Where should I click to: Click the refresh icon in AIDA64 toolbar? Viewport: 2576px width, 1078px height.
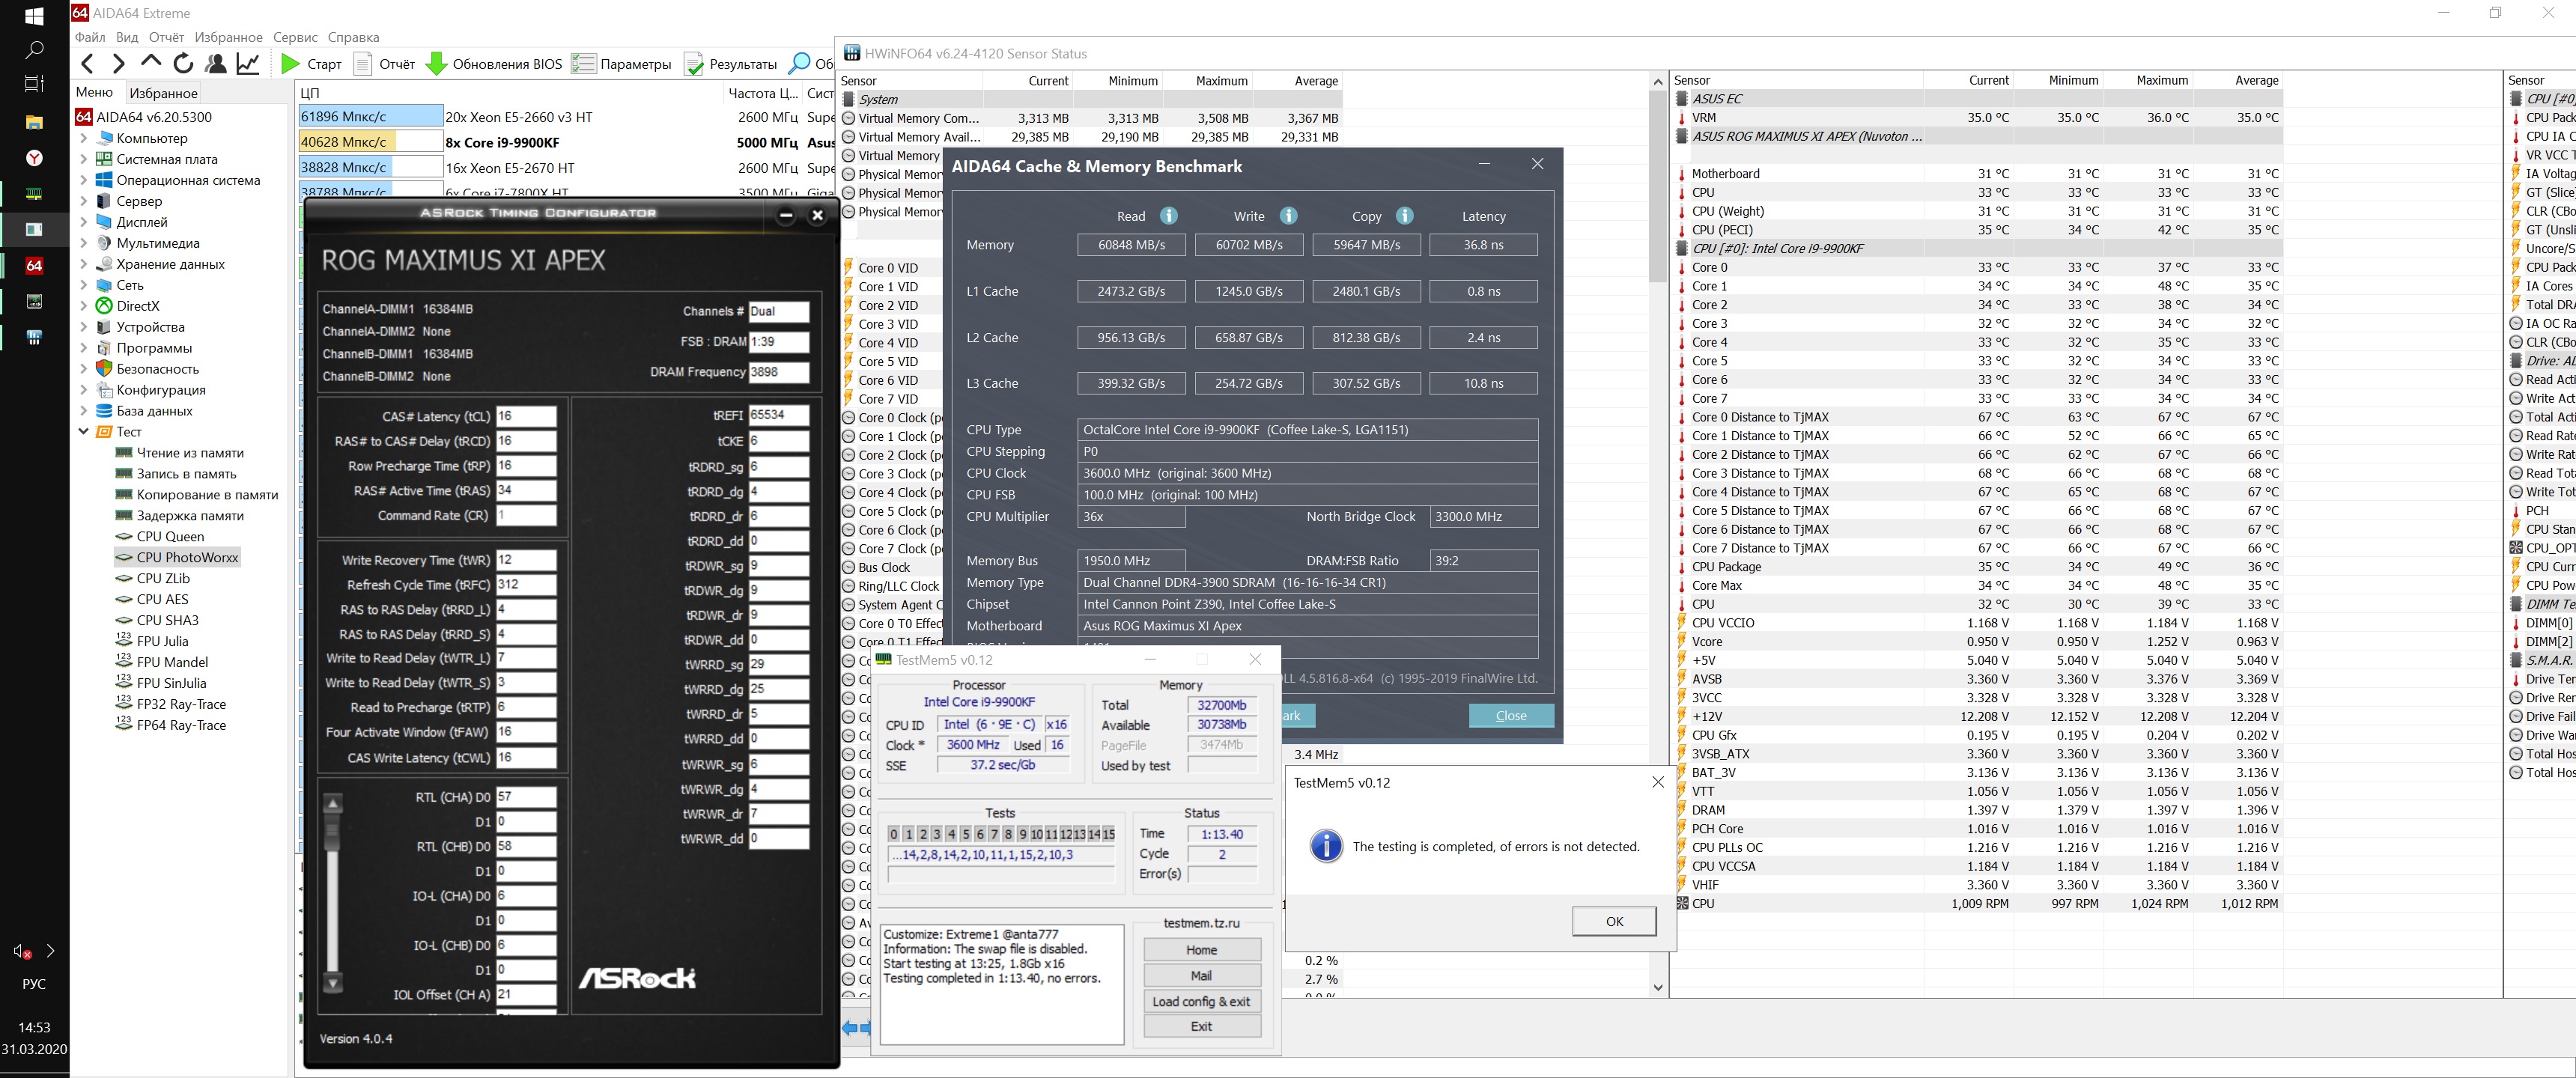(x=183, y=64)
